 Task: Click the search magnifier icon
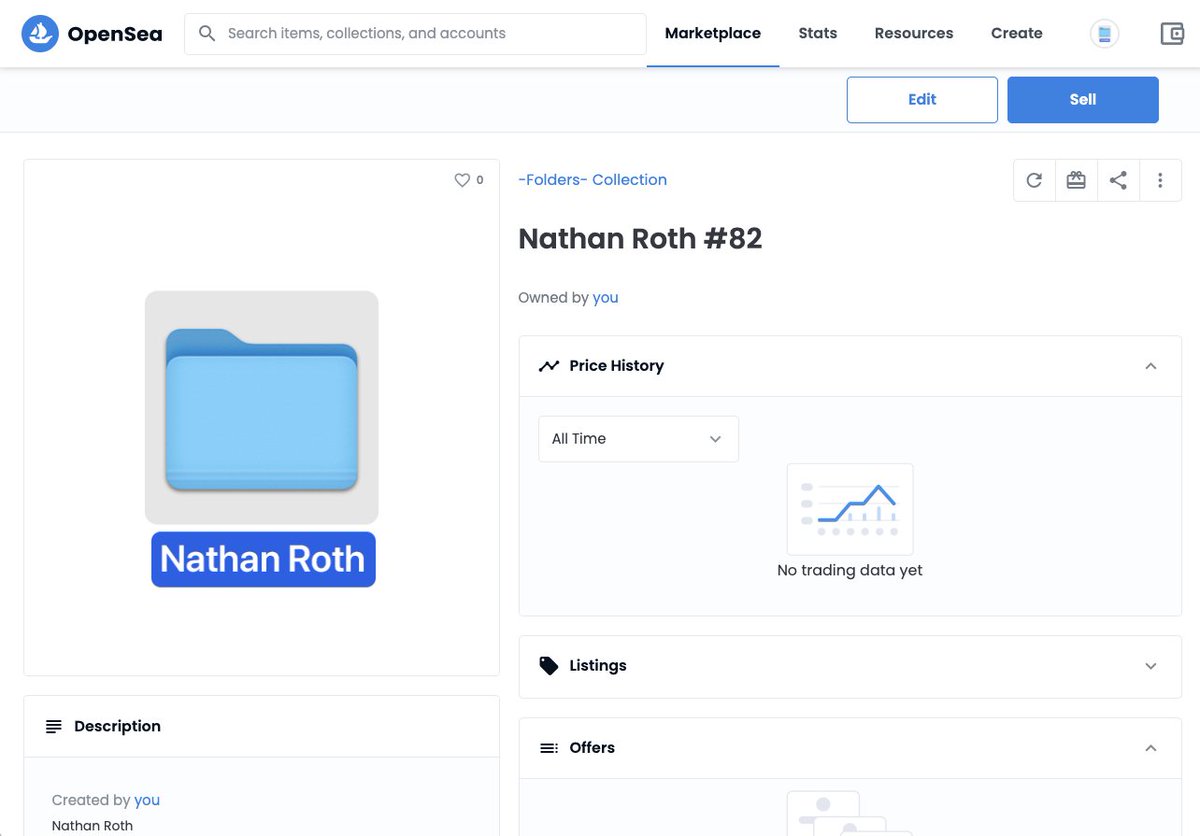point(207,33)
